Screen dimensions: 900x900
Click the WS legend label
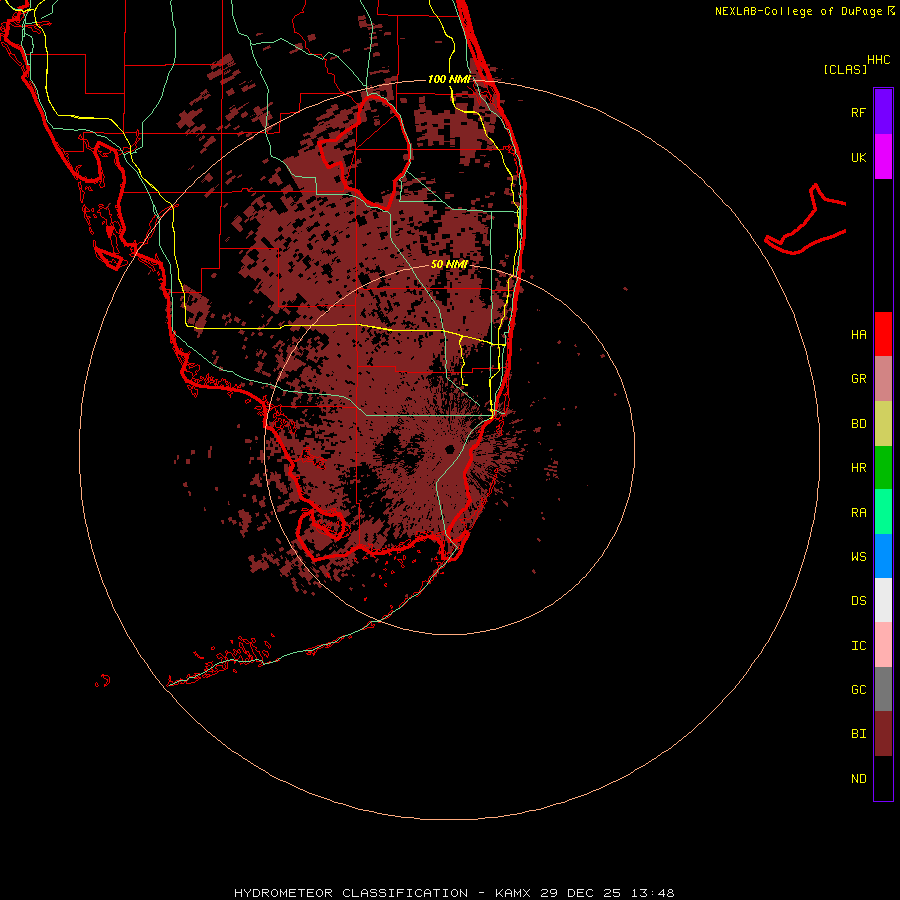click(858, 557)
